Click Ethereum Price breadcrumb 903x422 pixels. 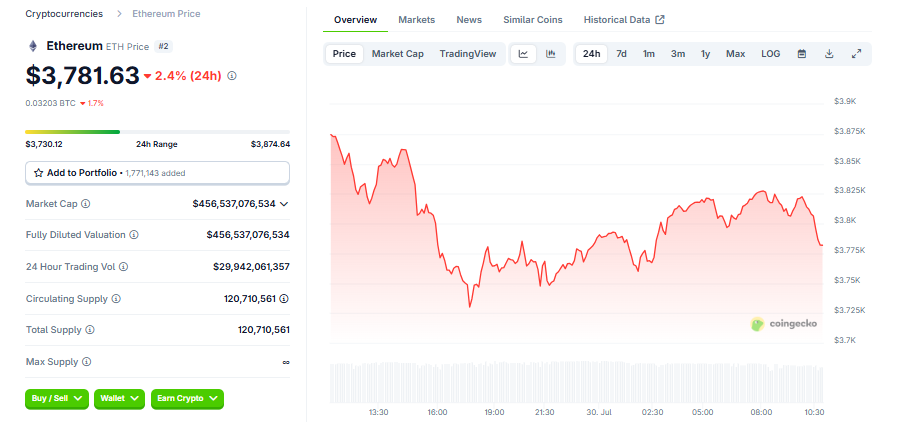(166, 14)
